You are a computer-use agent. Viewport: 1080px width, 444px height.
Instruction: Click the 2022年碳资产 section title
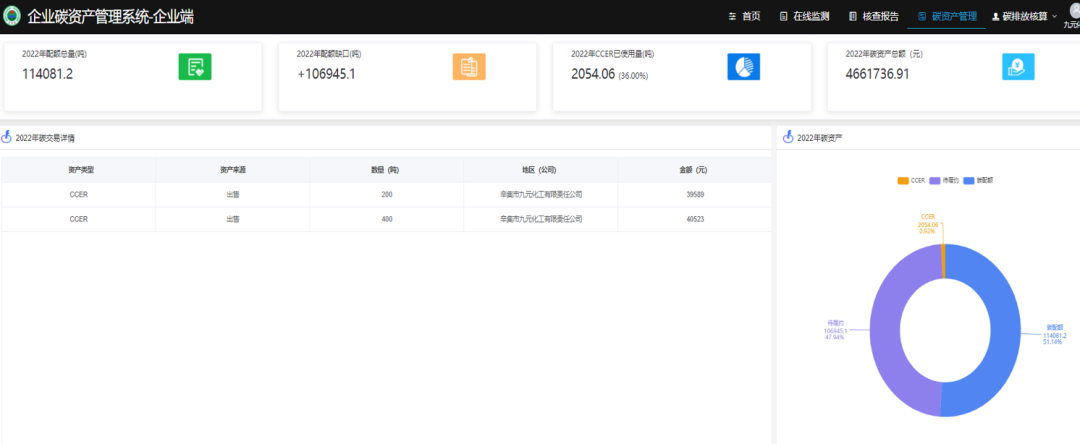coord(820,138)
